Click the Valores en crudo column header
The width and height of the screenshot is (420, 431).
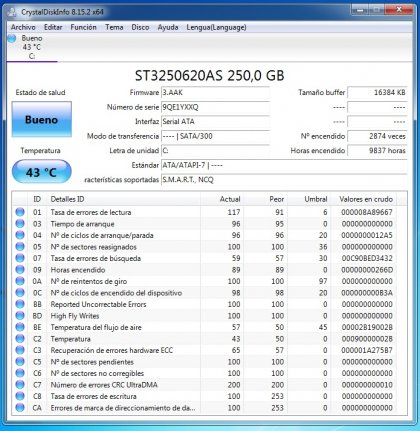pos(363,199)
